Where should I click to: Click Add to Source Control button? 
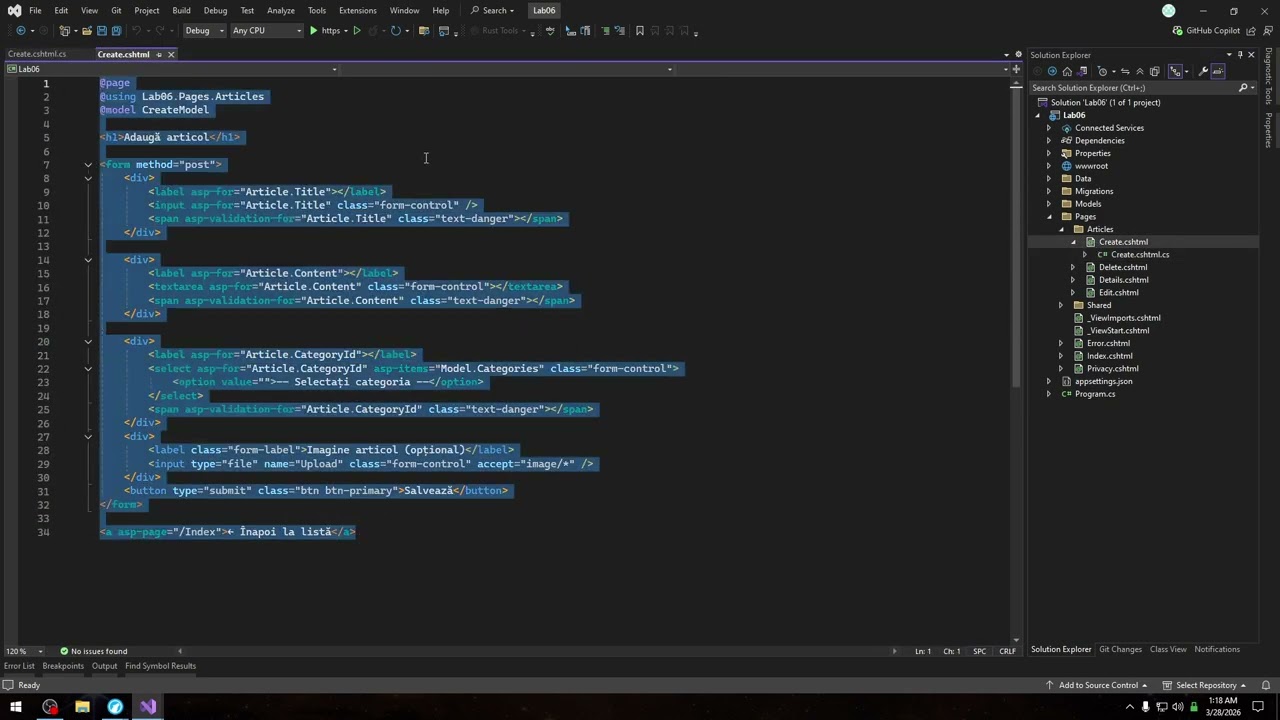point(1096,685)
